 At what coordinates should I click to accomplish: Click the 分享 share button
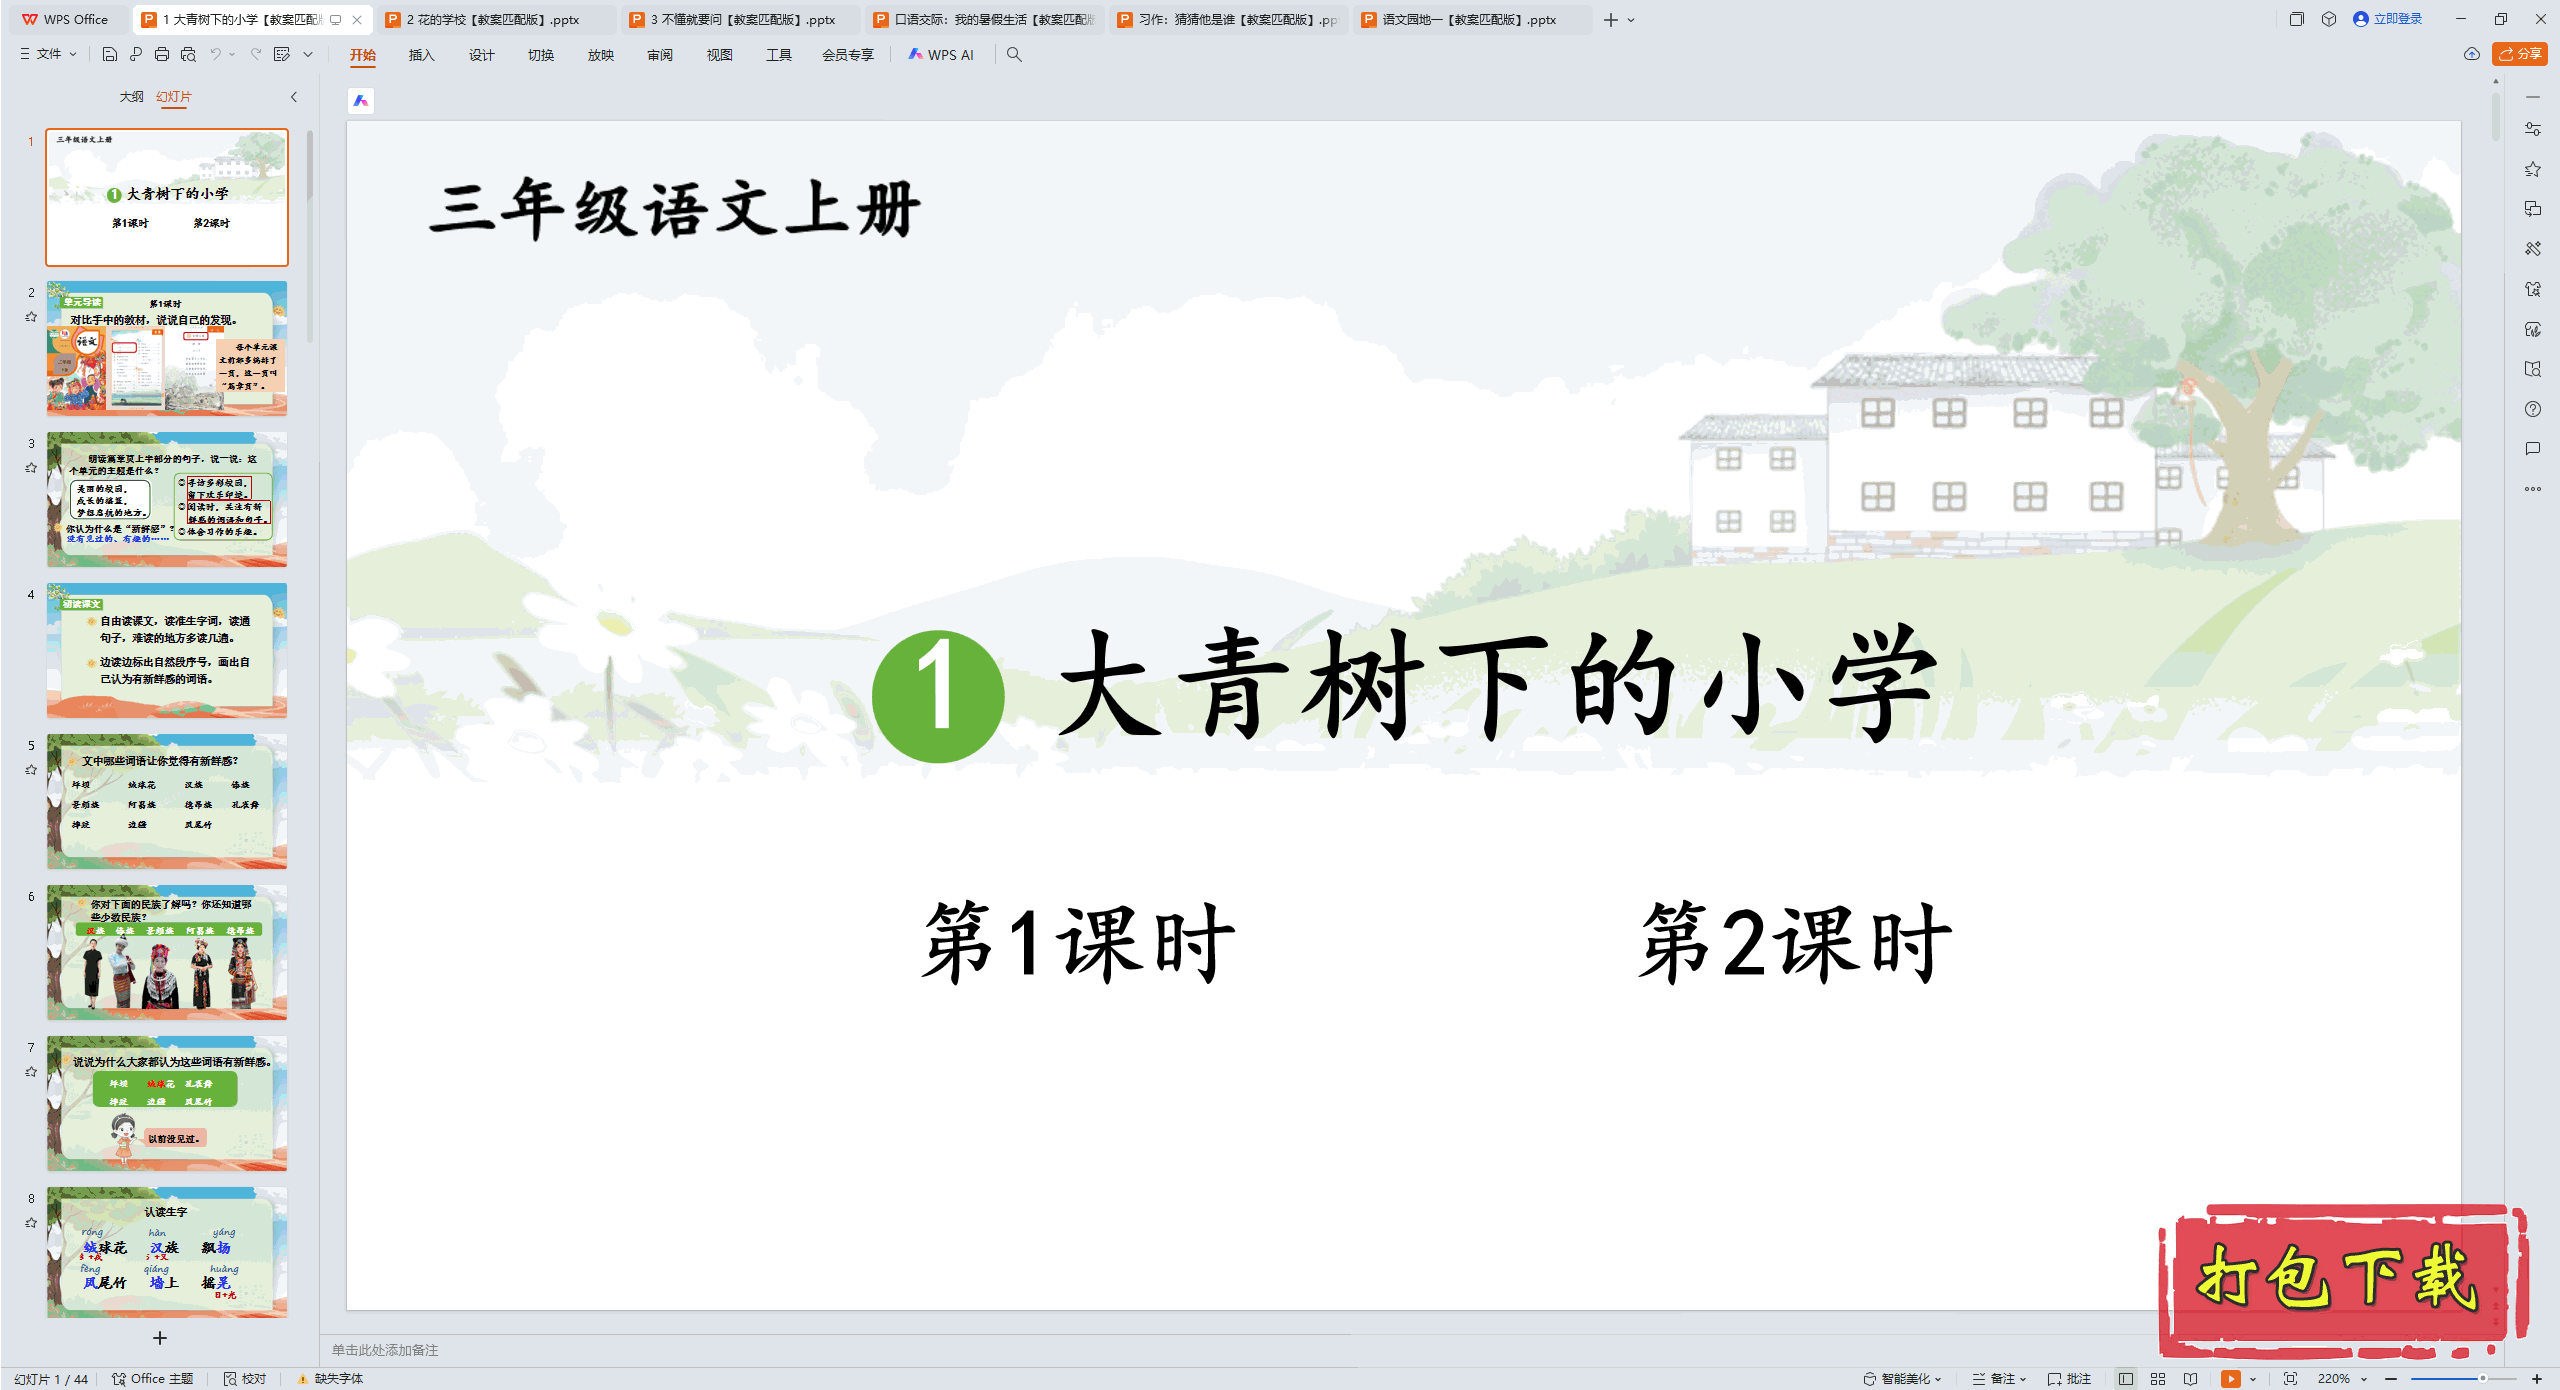(x=2520, y=54)
